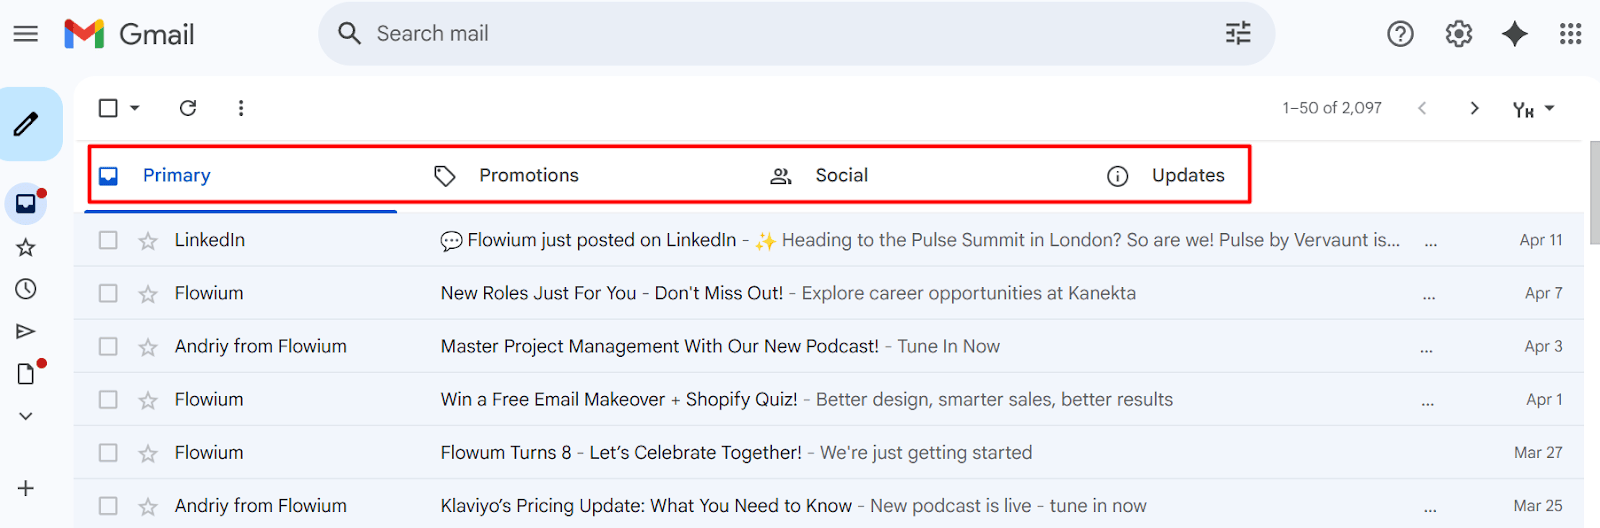Refresh the inbox
The width and height of the screenshot is (1600, 528).
188,108
